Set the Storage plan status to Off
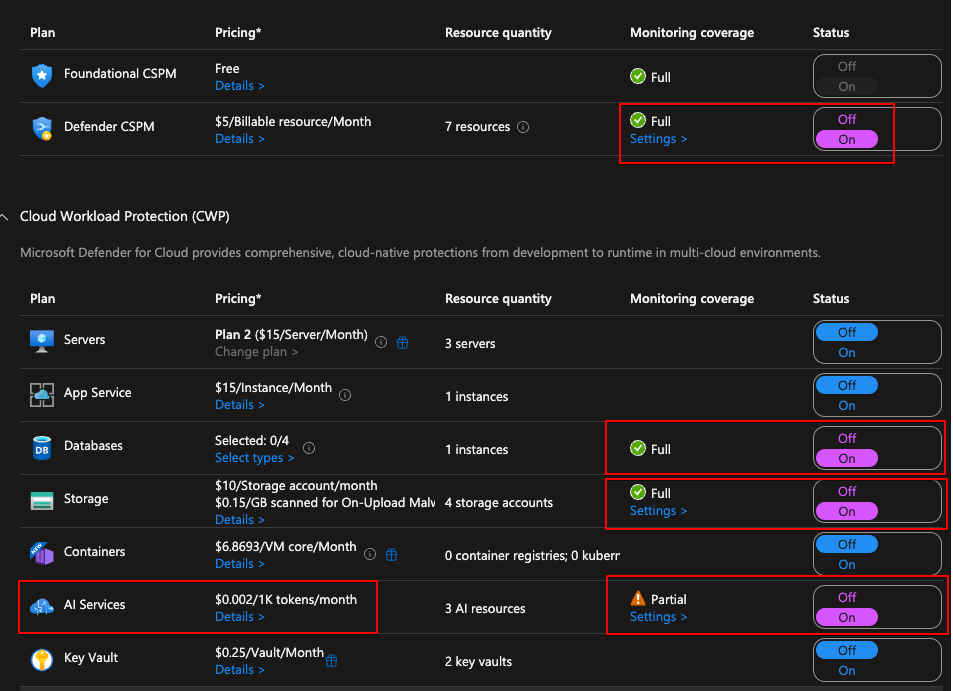This screenshot has height=691, width=953. [x=846, y=491]
